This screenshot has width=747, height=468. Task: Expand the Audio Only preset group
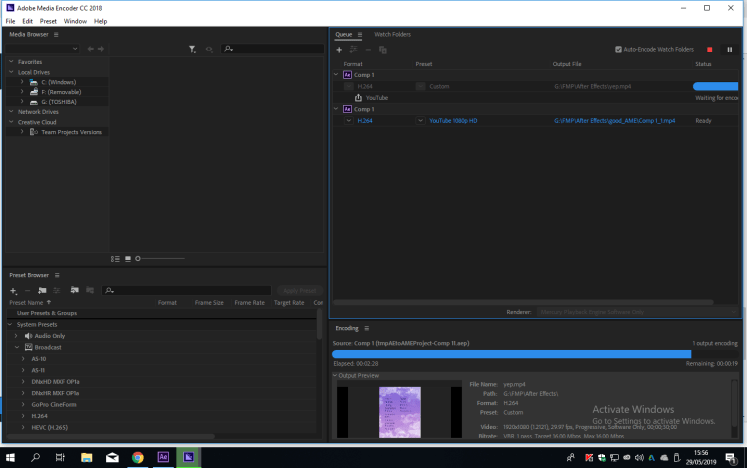point(16,336)
